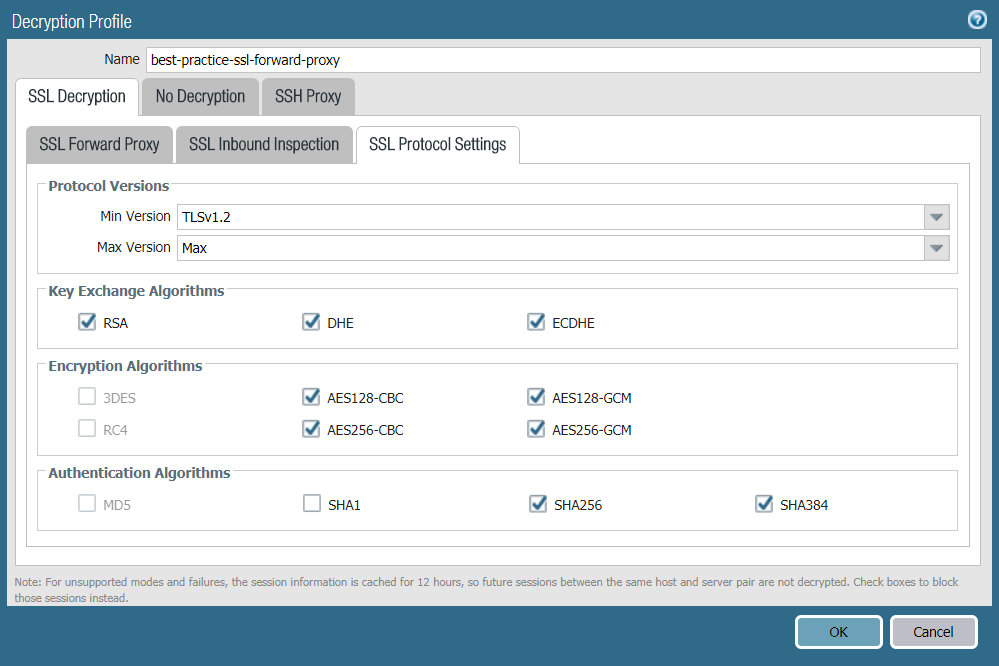
Task: Expand the Min Version dropdown
Action: 936,217
